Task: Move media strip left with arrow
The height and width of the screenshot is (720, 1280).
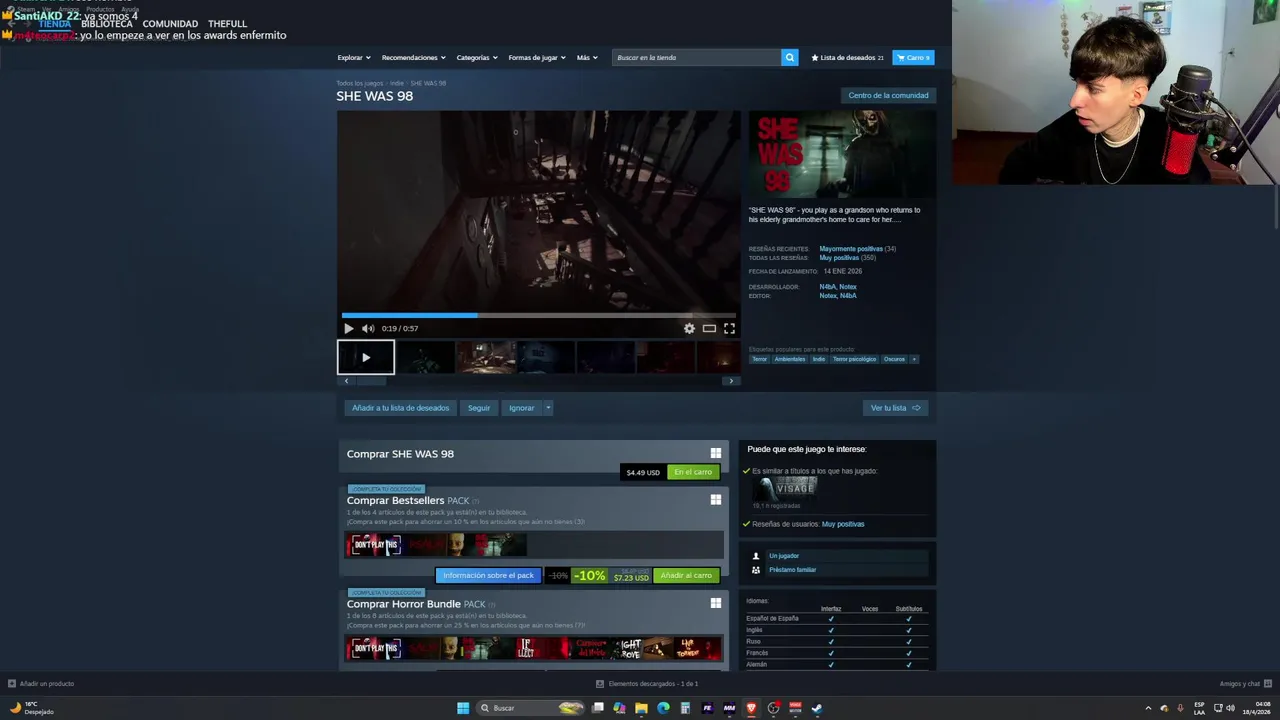Action: tap(346, 381)
